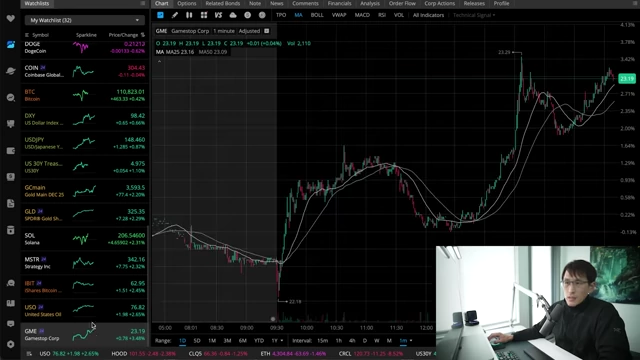Open the 1 minute interval selector
The width and height of the screenshot is (640, 360).
tap(224, 31)
